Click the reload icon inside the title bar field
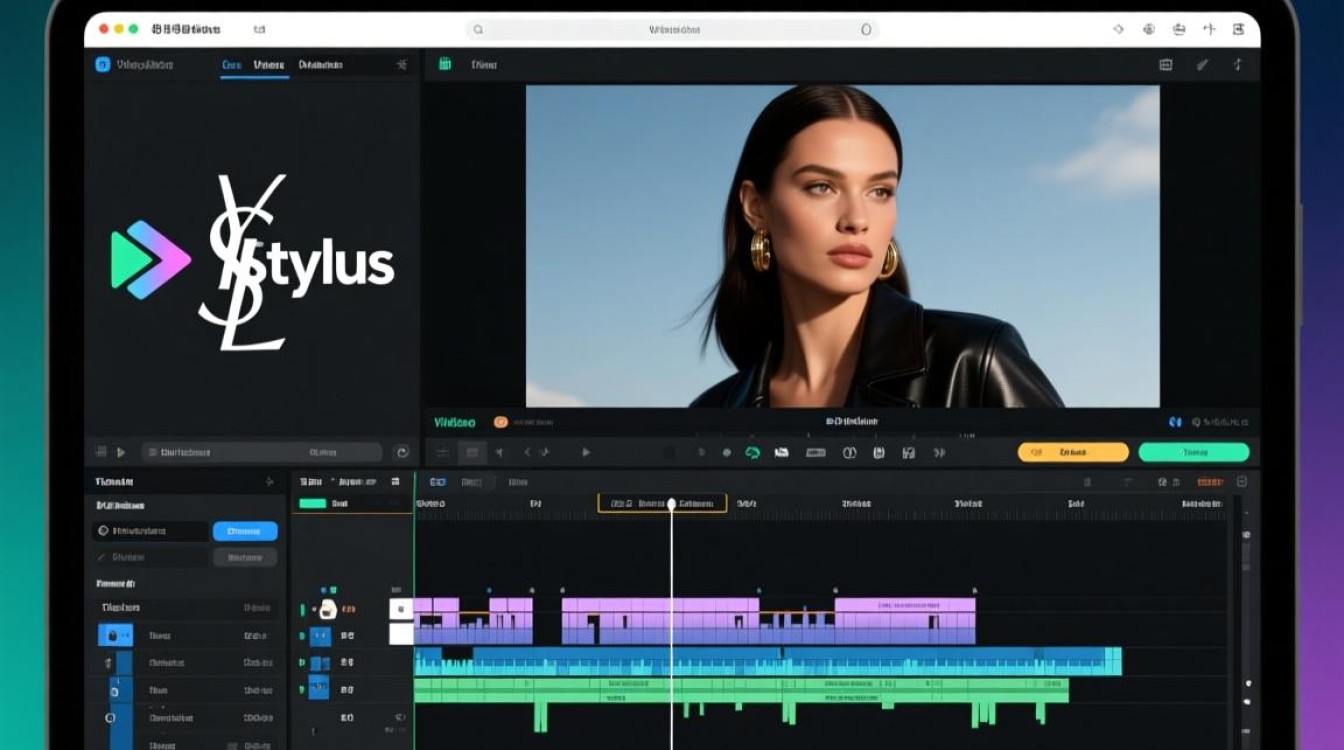 (x=866, y=30)
